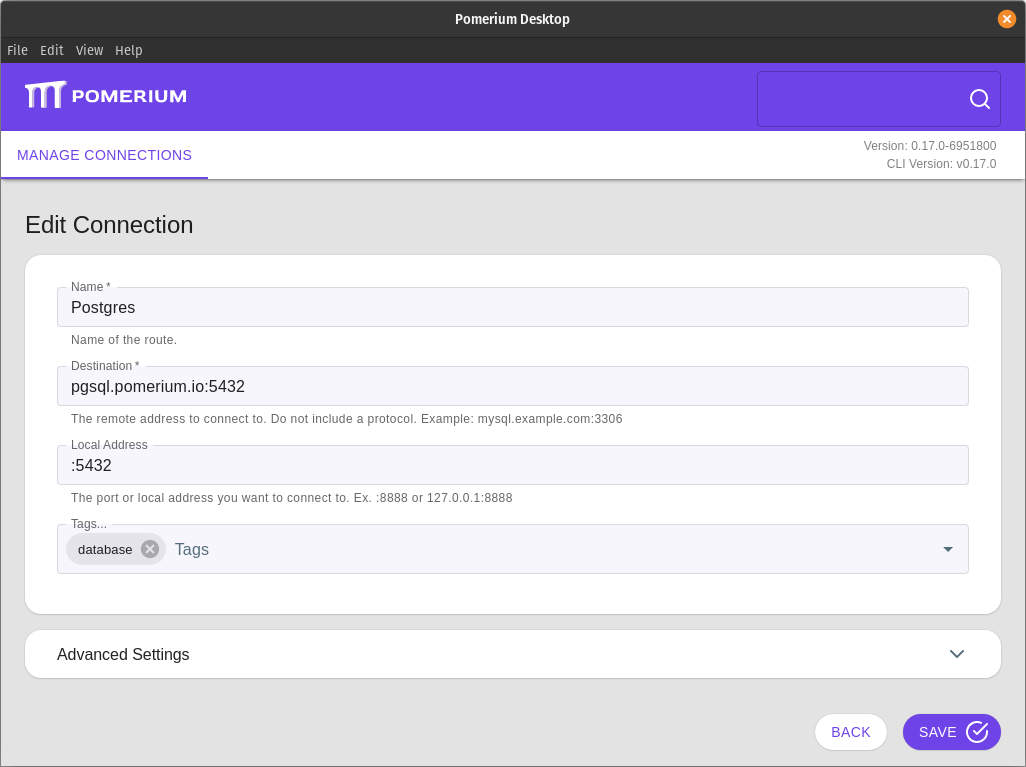Viewport: 1026px width, 767px height.
Task: Switch to the MANAGE CONNECTIONS tab
Action: pyautogui.click(x=103, y=155)
